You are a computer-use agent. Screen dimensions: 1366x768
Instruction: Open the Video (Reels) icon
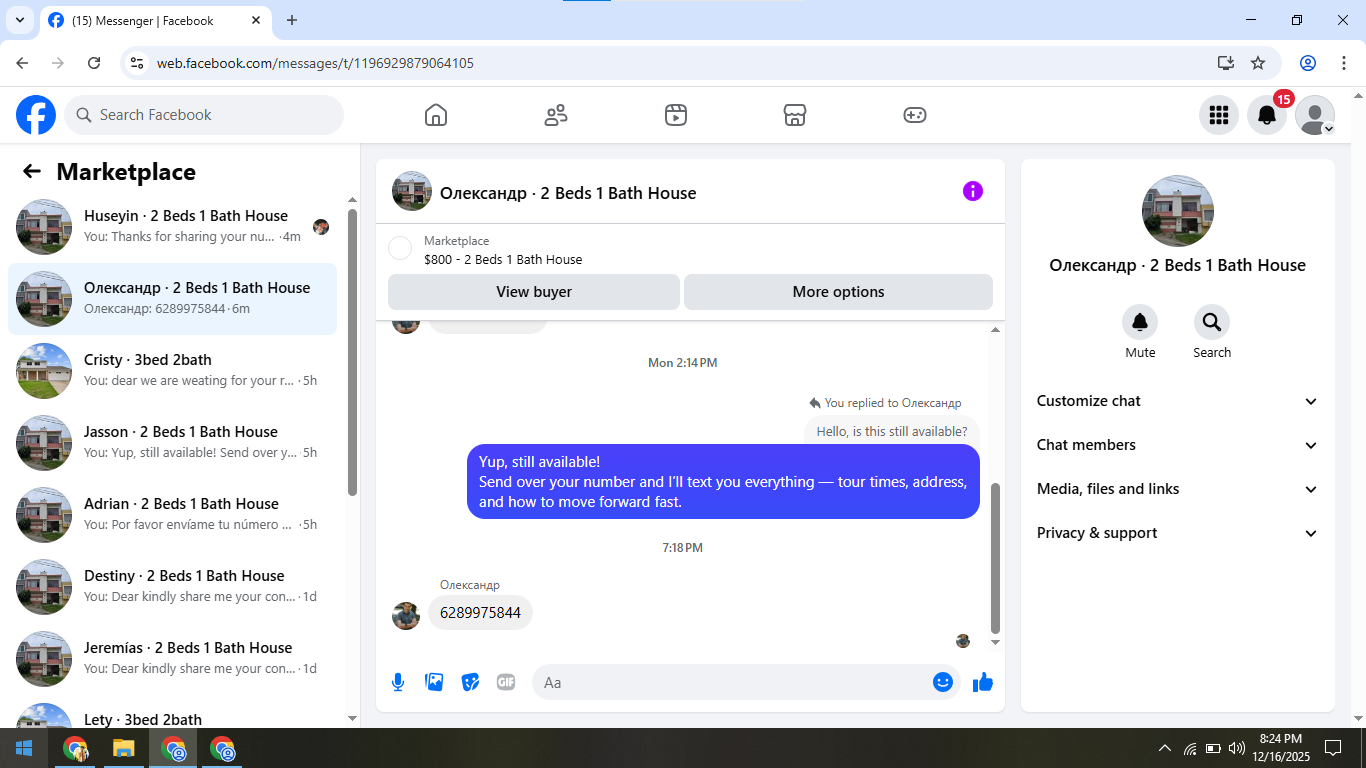pos(676,115)
